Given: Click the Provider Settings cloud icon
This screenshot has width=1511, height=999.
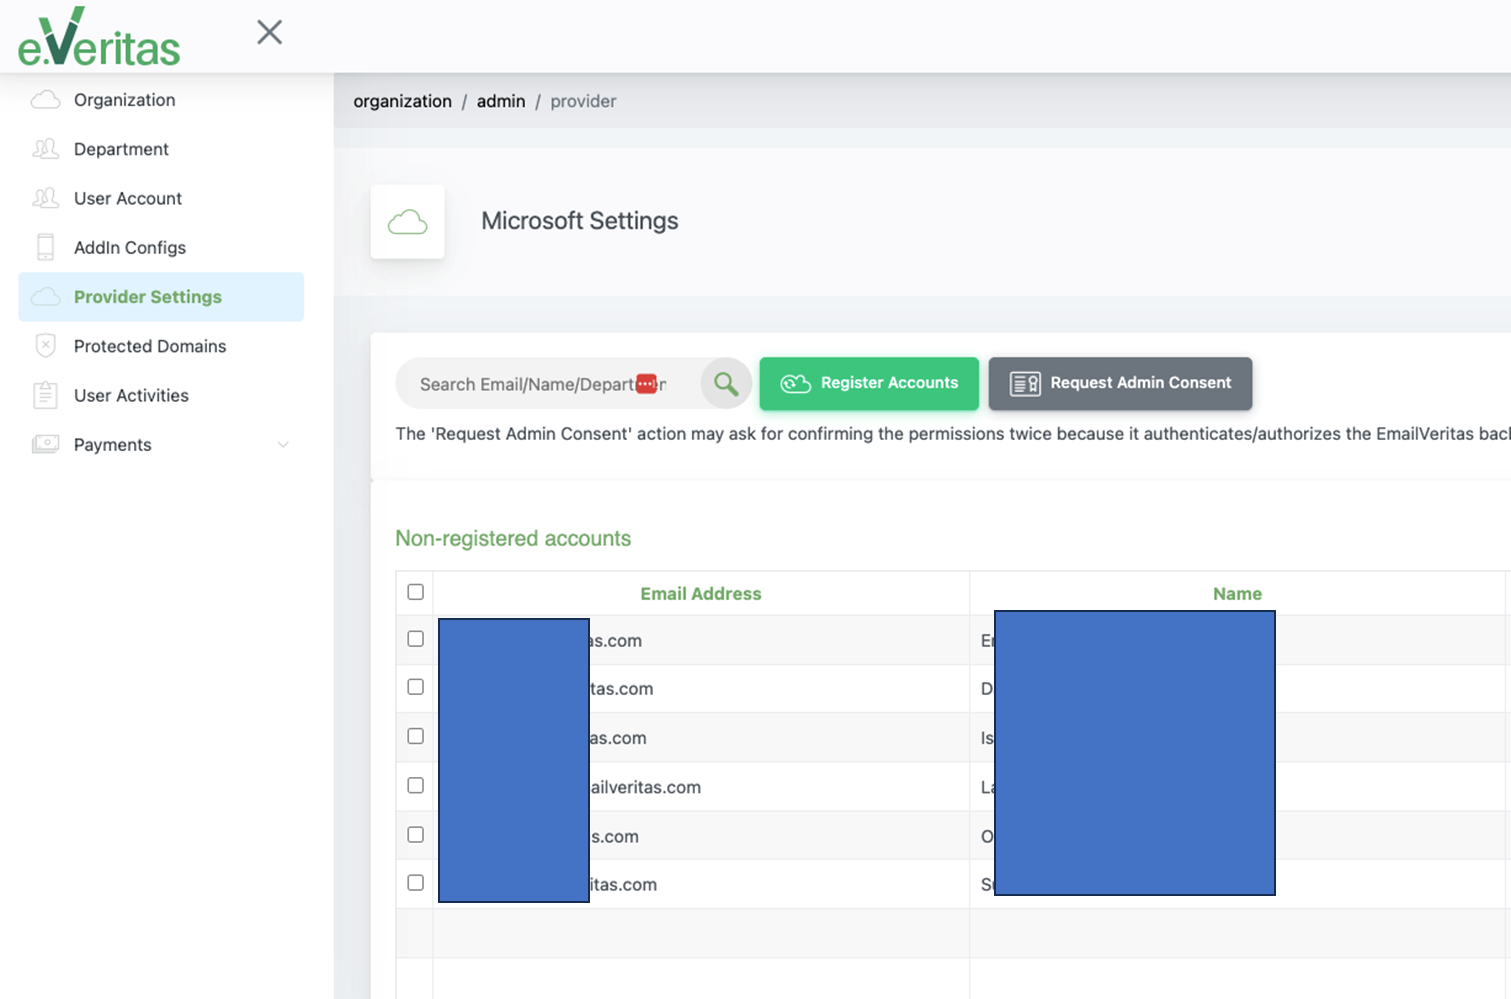Looking at the screenshot, I should tap(45, 297).
